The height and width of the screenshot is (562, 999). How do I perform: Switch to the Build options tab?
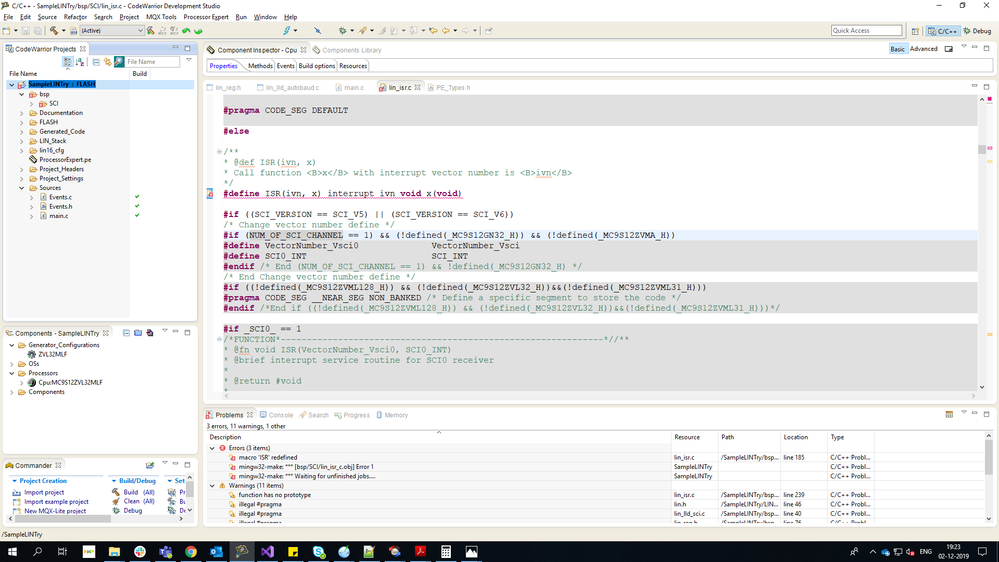[x=317, y=66]
